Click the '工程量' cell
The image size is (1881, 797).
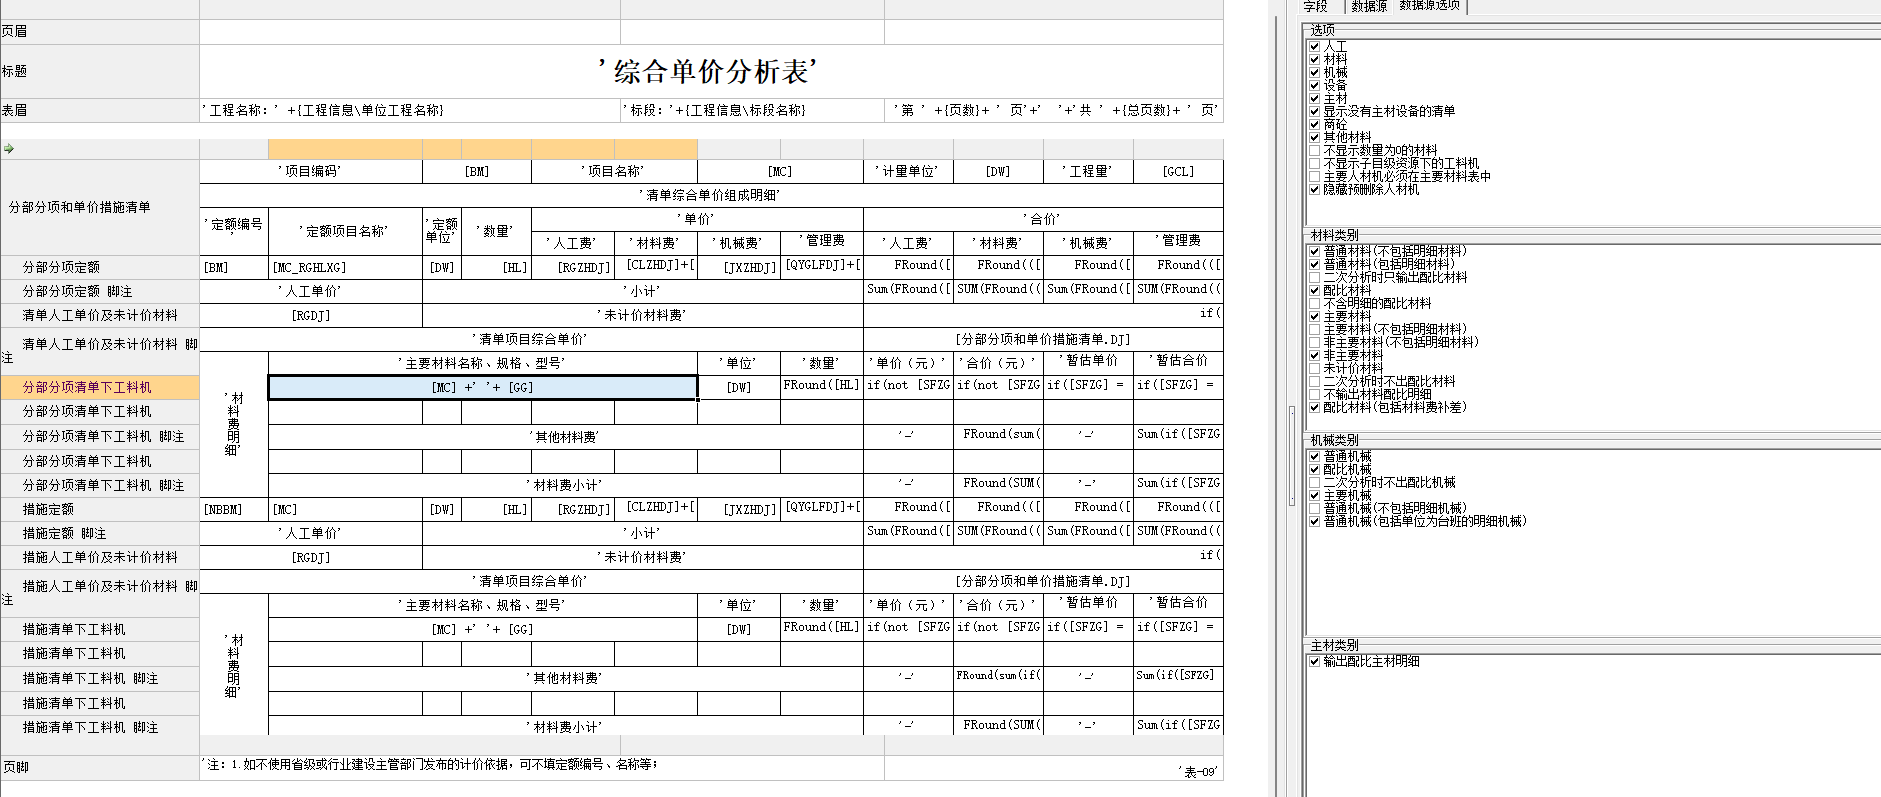(1088, 171)
